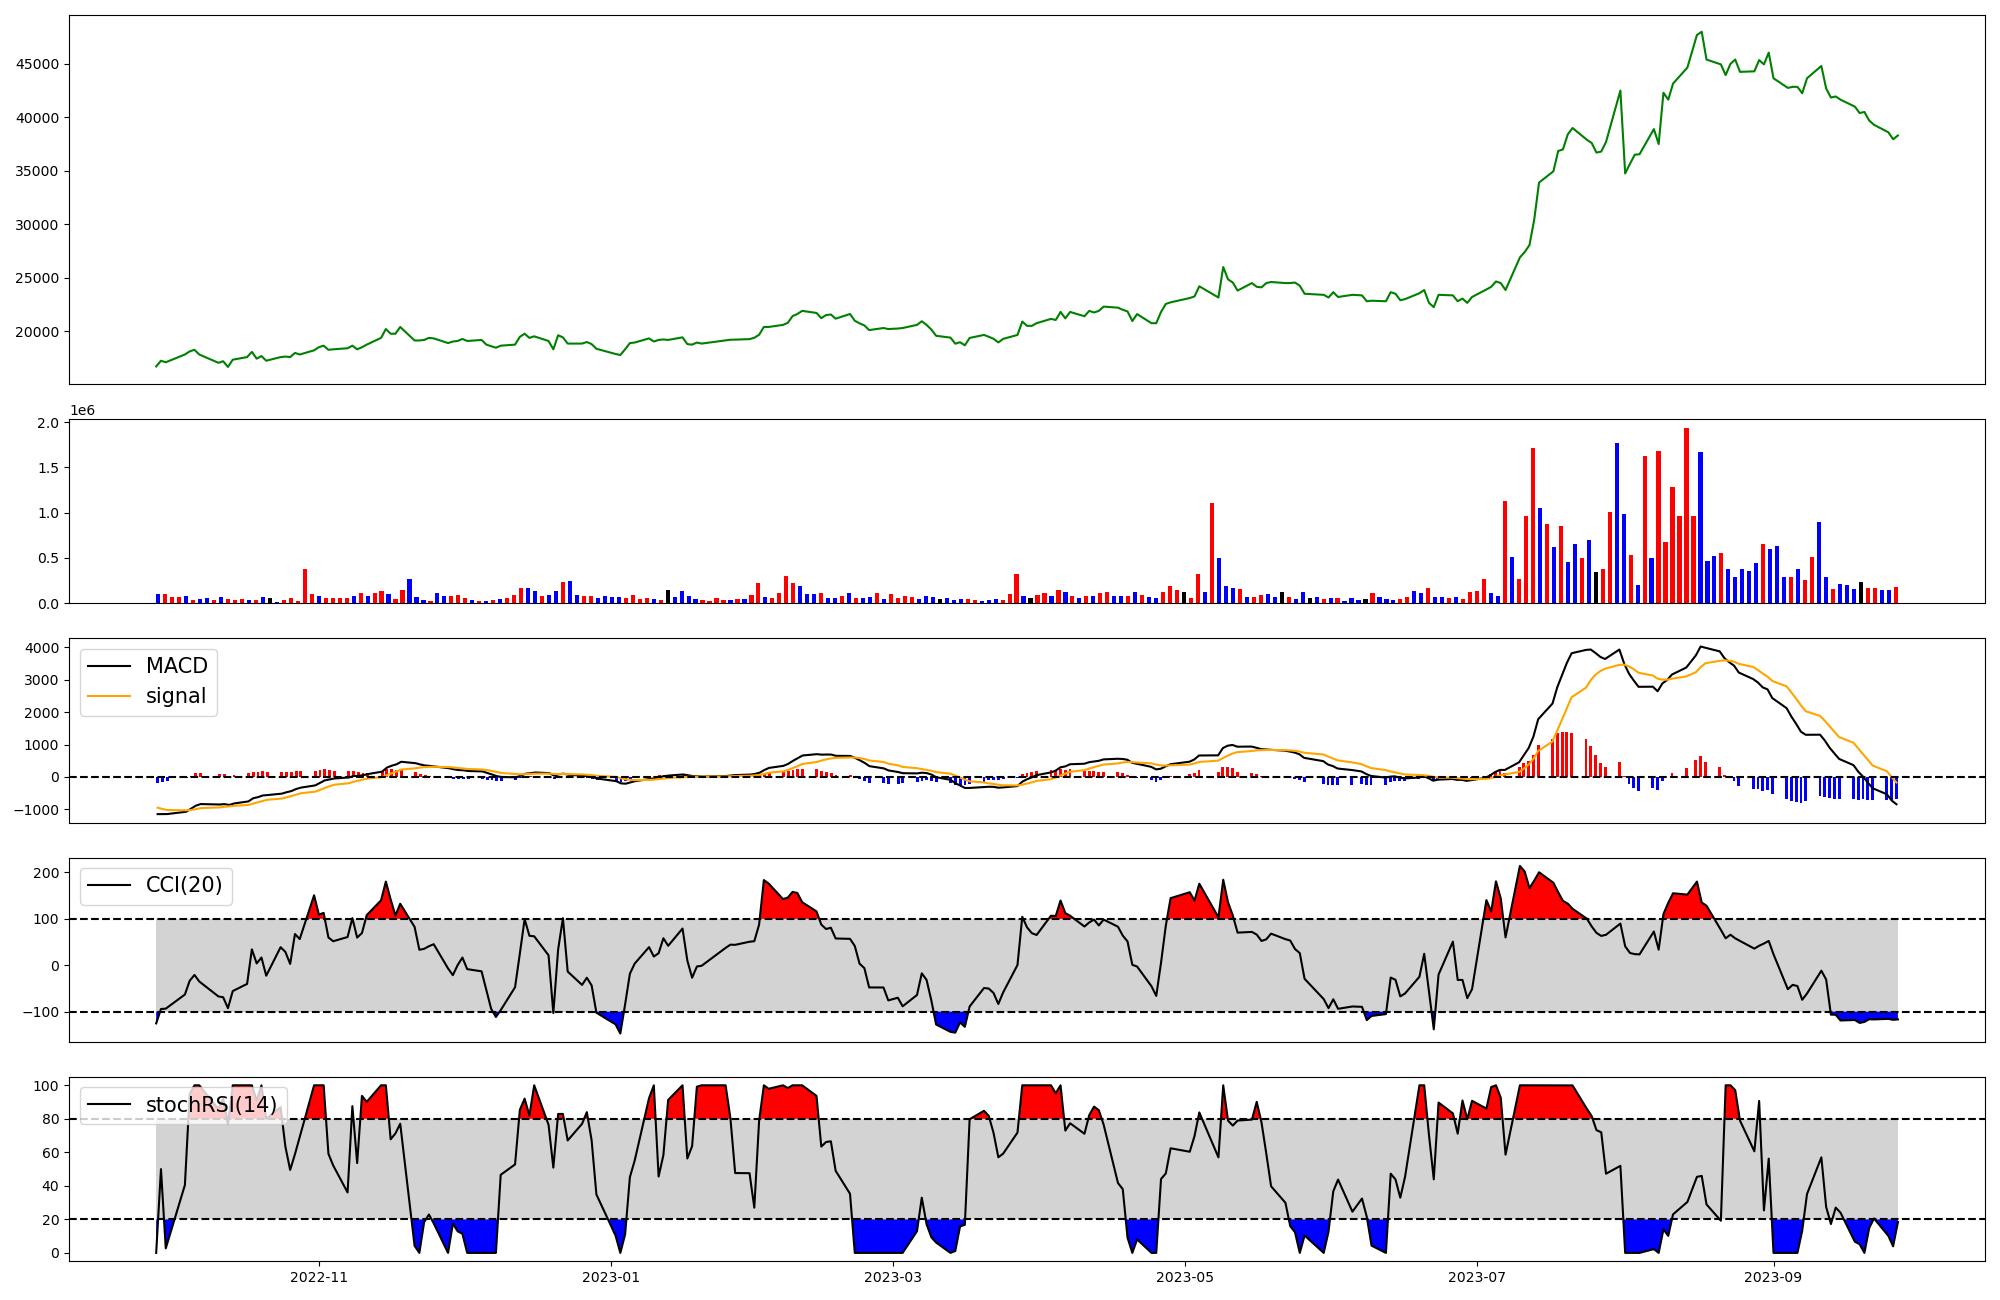Click the black MACD legend line sample
The width and height of the screenshot is (2000, 1300).
point(110,666)
